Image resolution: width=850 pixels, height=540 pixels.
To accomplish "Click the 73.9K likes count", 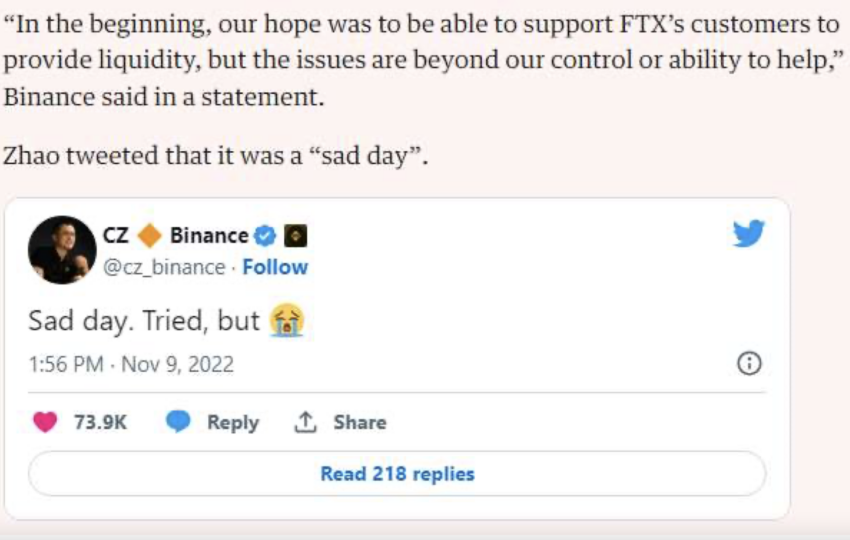I will (100, 423).
